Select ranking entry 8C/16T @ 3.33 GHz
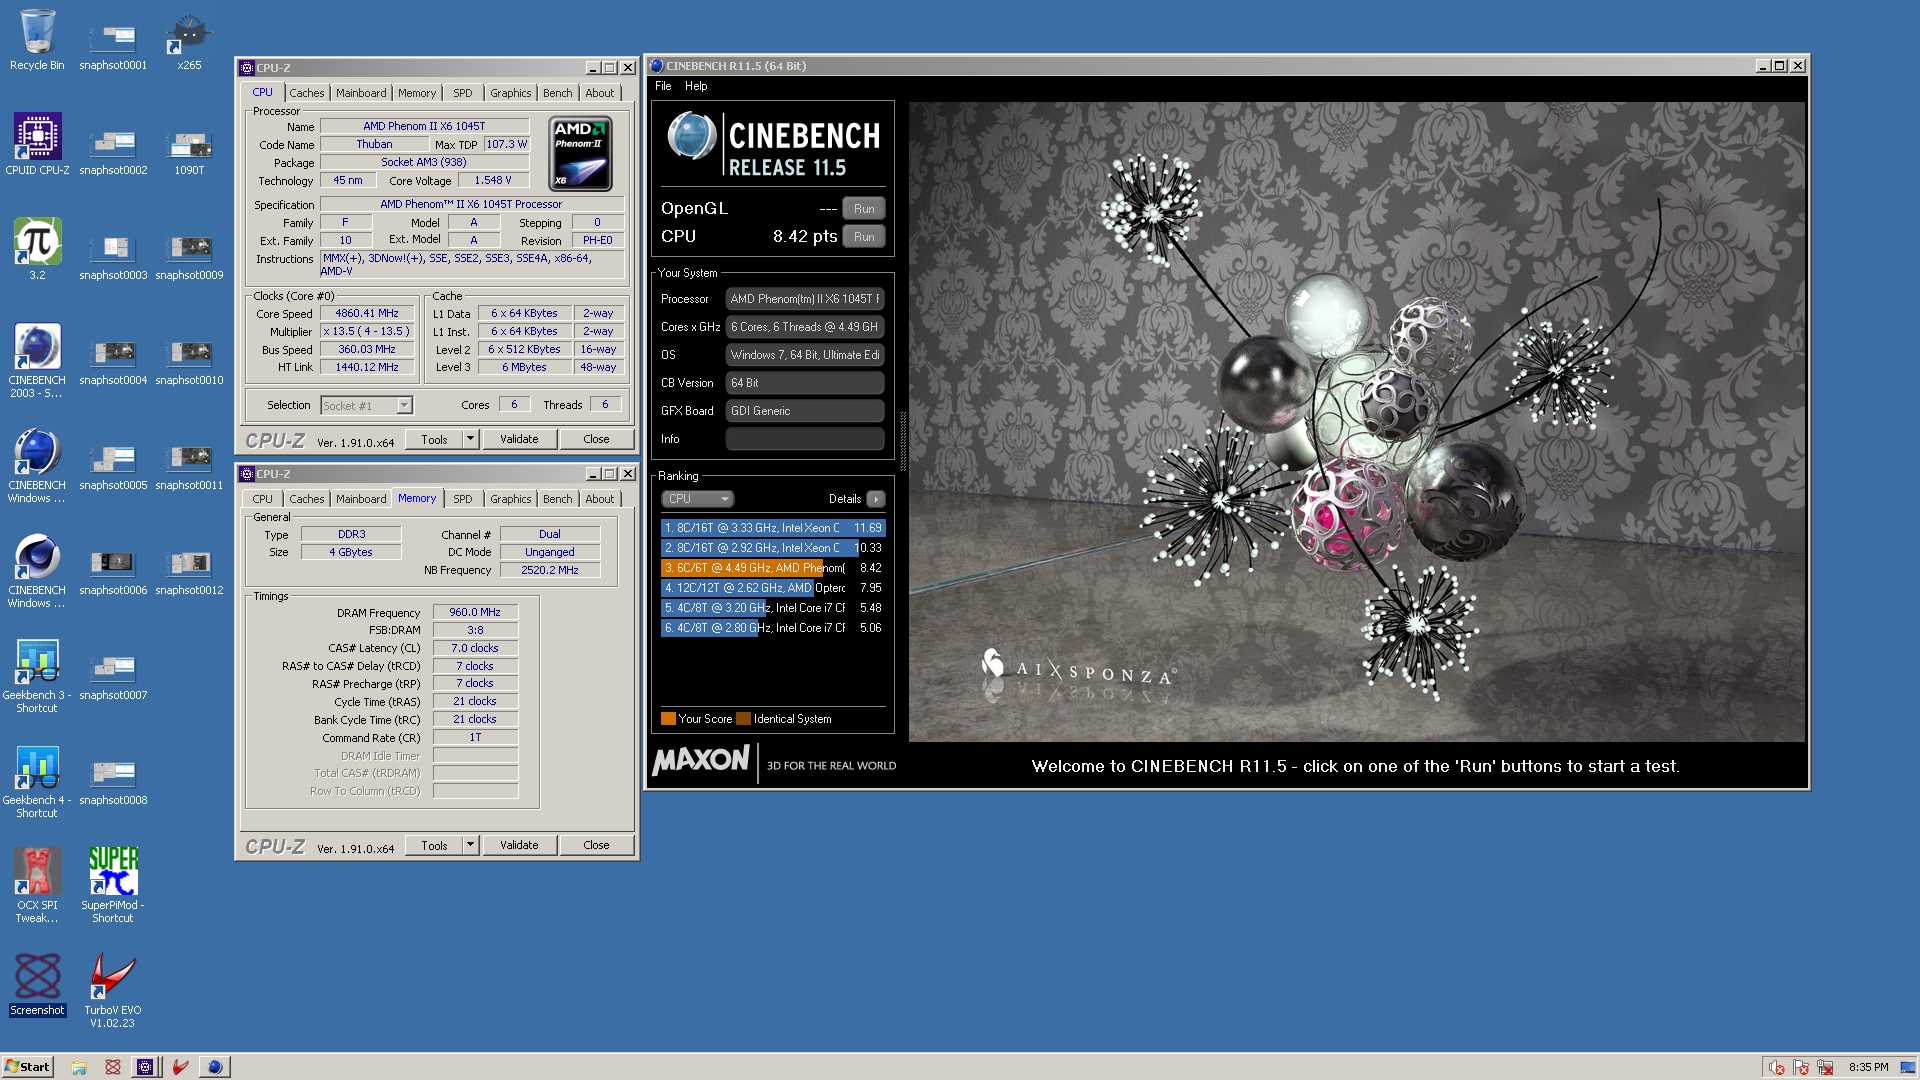1920x1080 pixels. (x=773, y=528)
